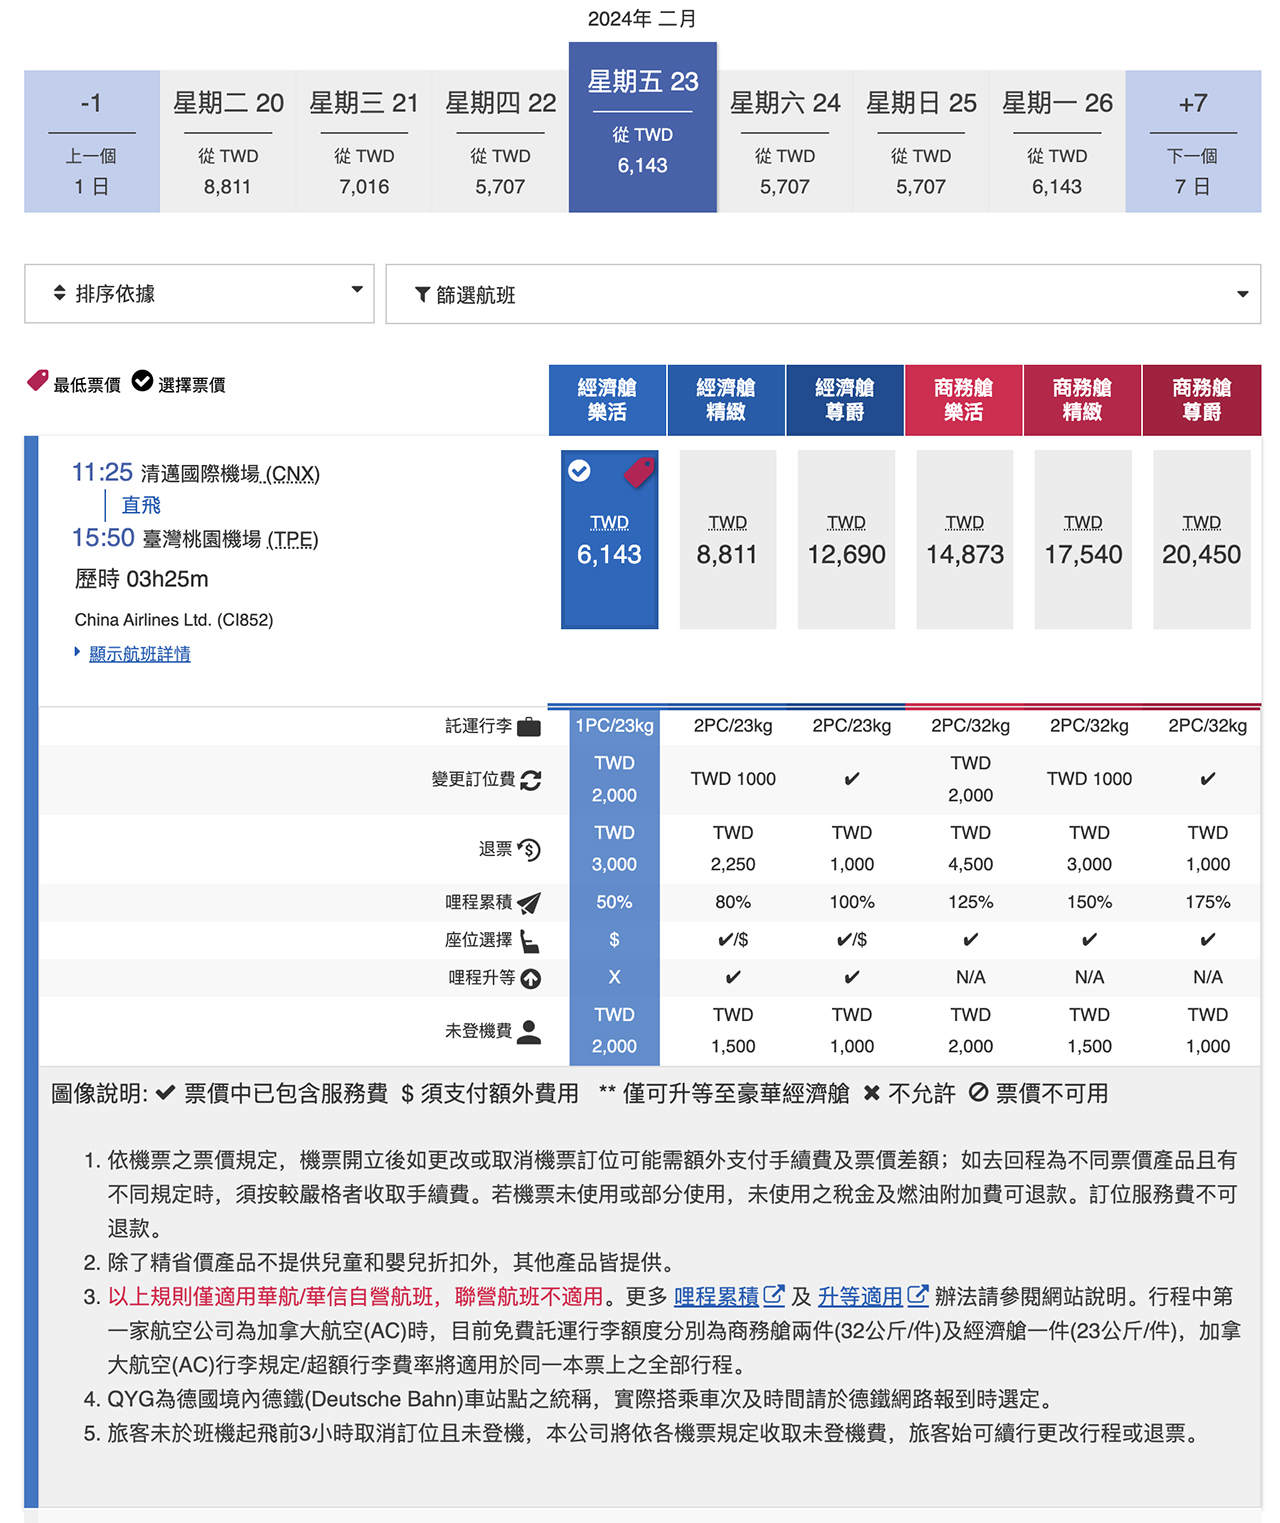Click the 經濟艙精緻 column header
Screen dimensions: 1280x1523
click(726, 400)
